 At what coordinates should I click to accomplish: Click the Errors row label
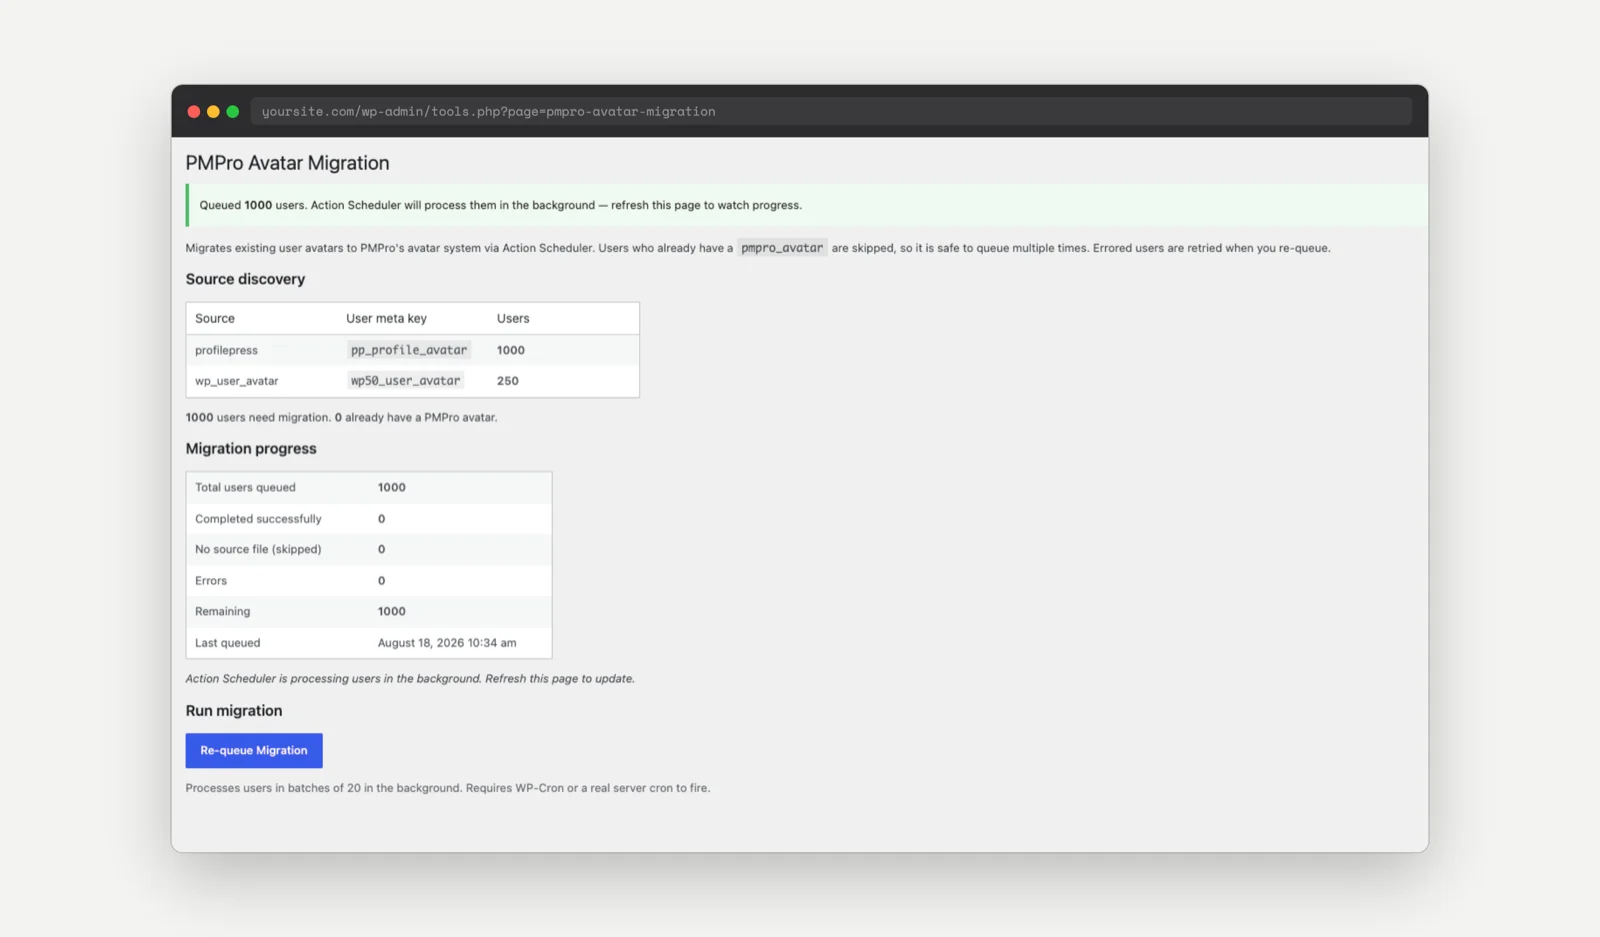click(x=211, y=581)
